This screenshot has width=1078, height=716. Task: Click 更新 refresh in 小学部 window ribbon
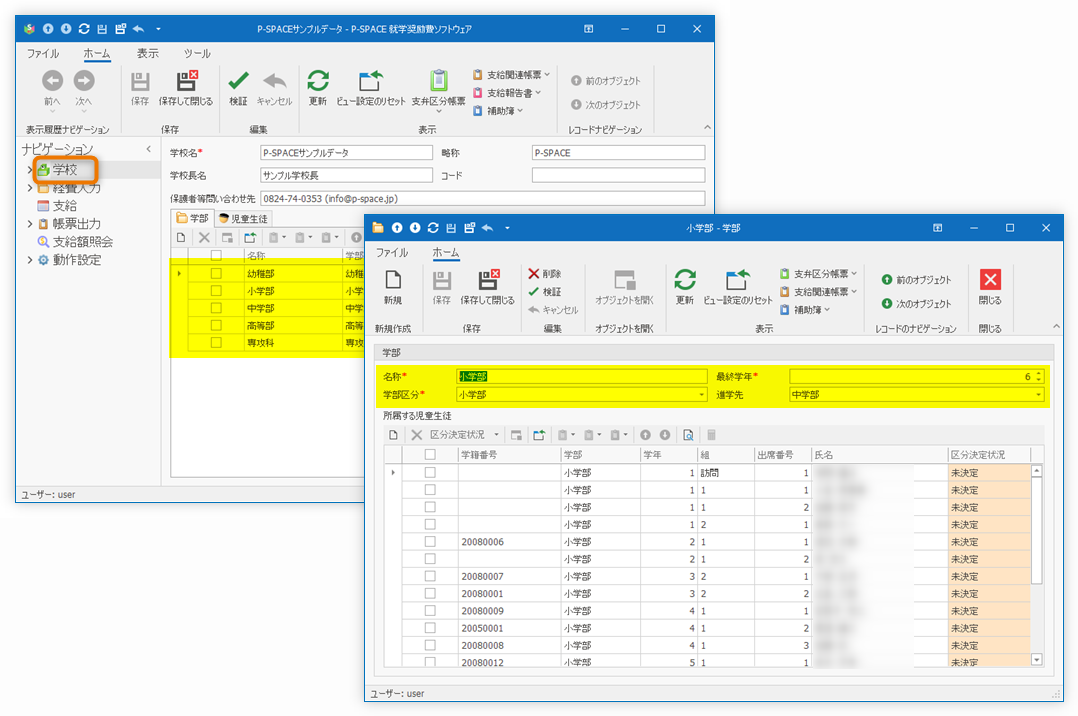click(x=685, y=288)
